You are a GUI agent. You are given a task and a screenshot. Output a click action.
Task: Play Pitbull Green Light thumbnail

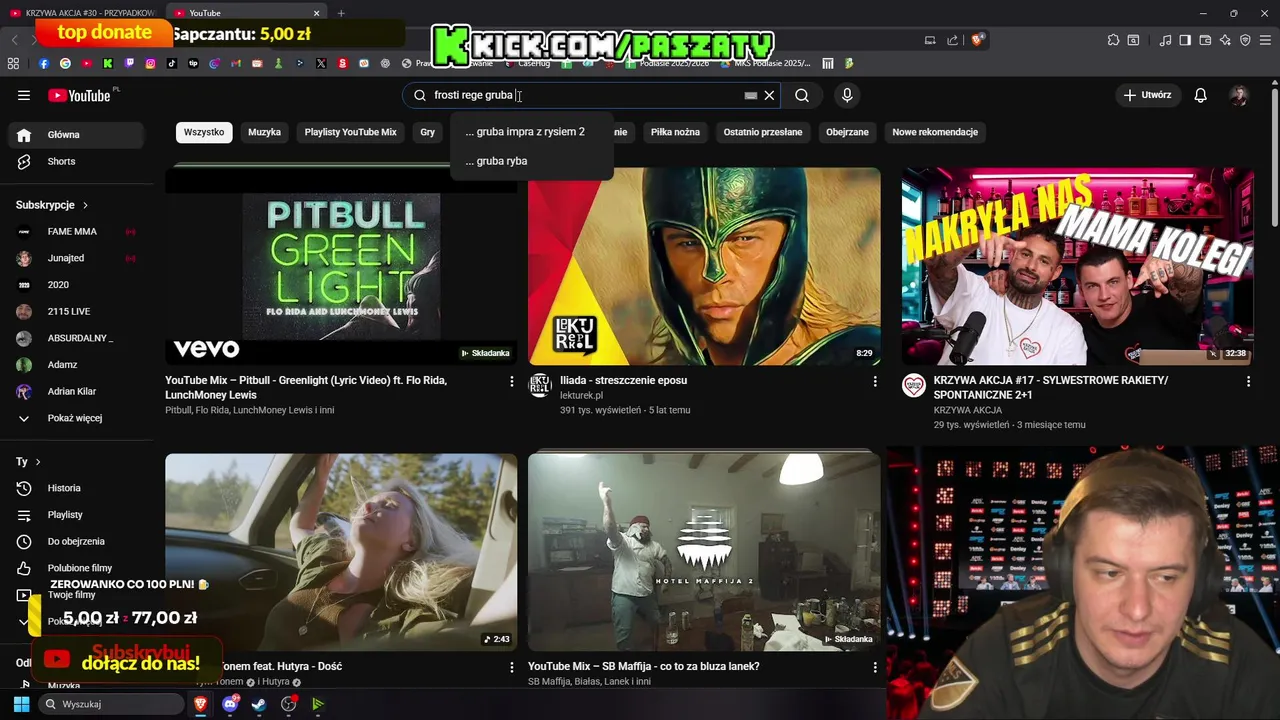(x=341, y=266)
